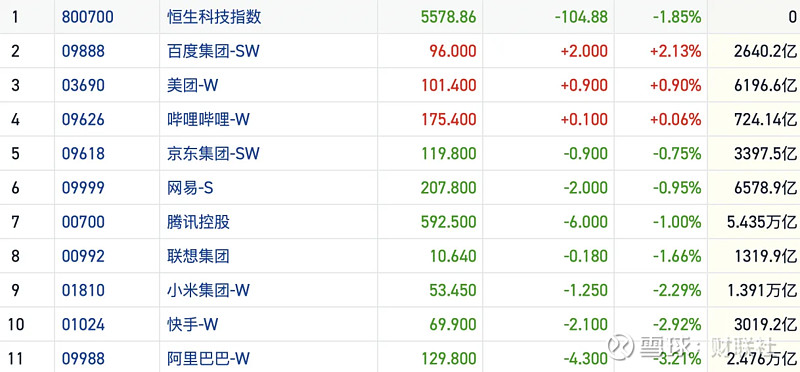The width and height of the screenshot is (800, 372).
Task: Open 哔哩哔哩-W stock name
Action: (208, 119)
